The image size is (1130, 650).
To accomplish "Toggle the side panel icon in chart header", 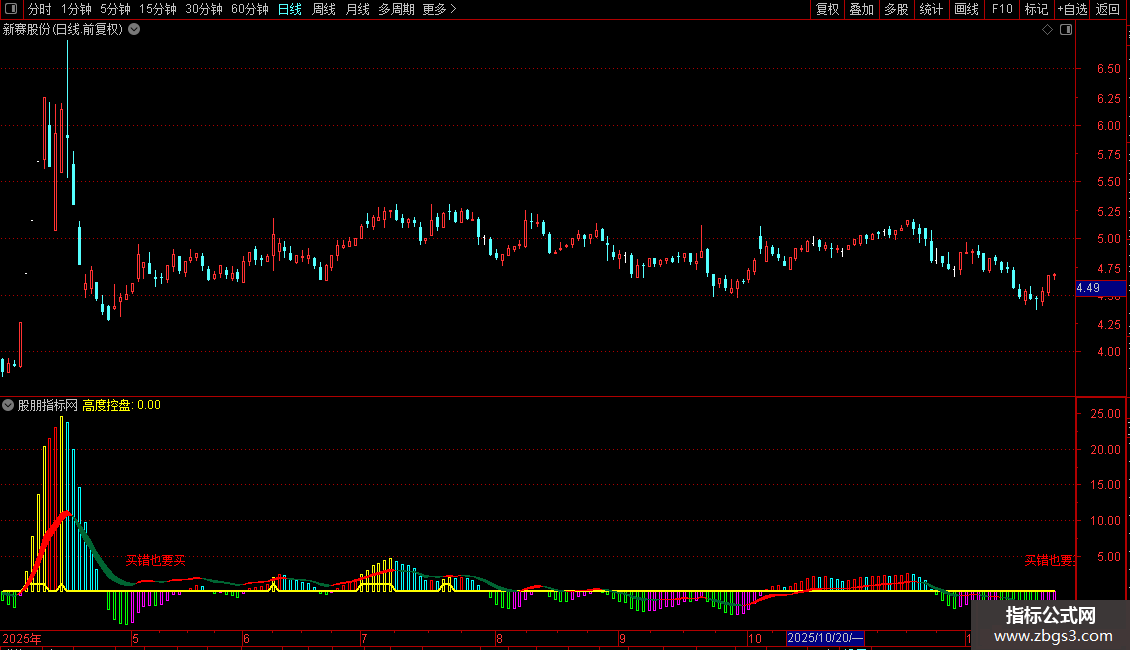I will (x=1066, y=30).
